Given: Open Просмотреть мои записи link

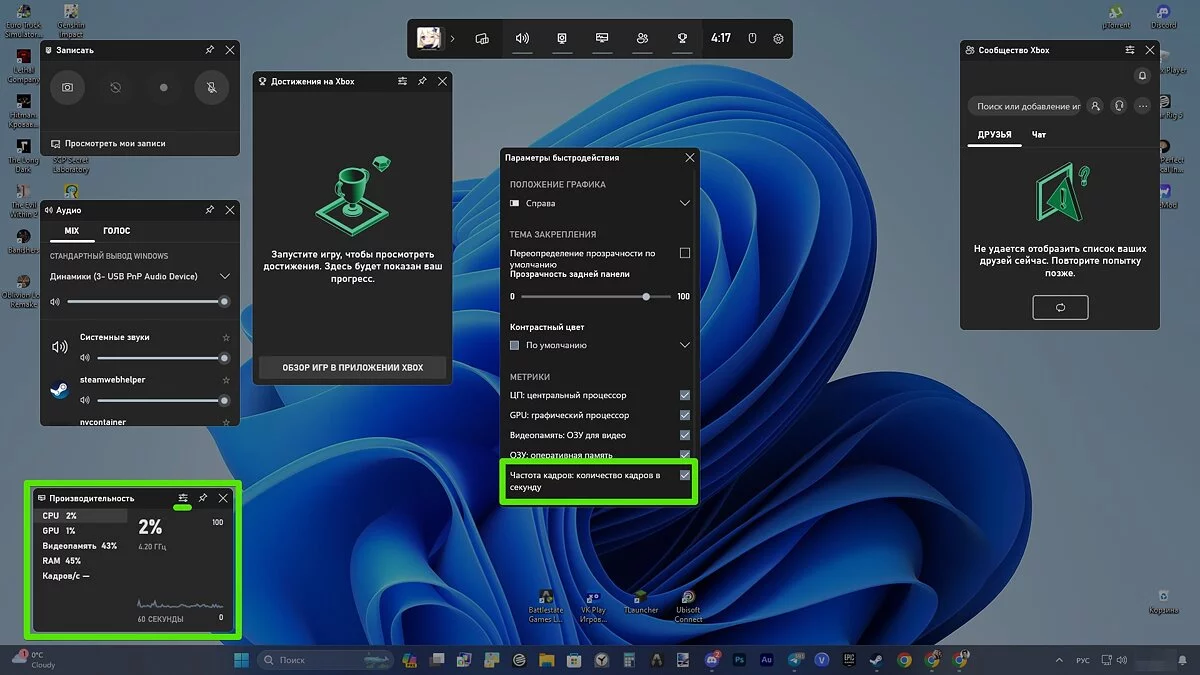Looking at the screenshot, I should pos(108,144).
